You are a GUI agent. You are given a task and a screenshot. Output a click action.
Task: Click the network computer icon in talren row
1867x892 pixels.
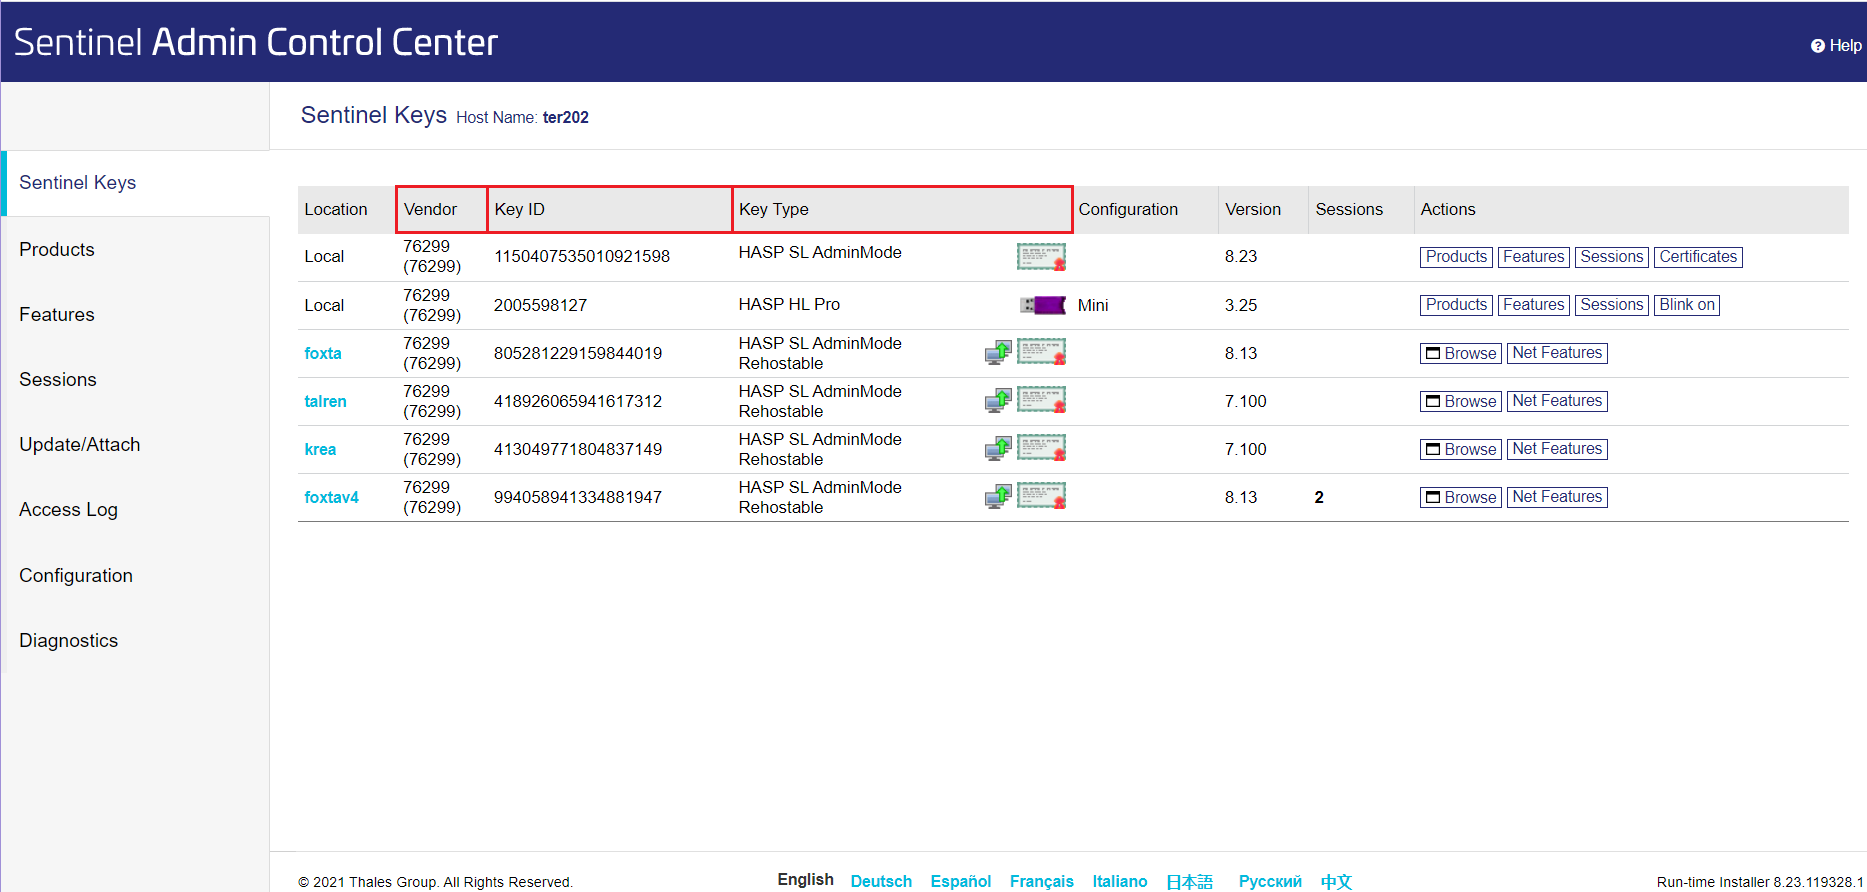[998, 401]
